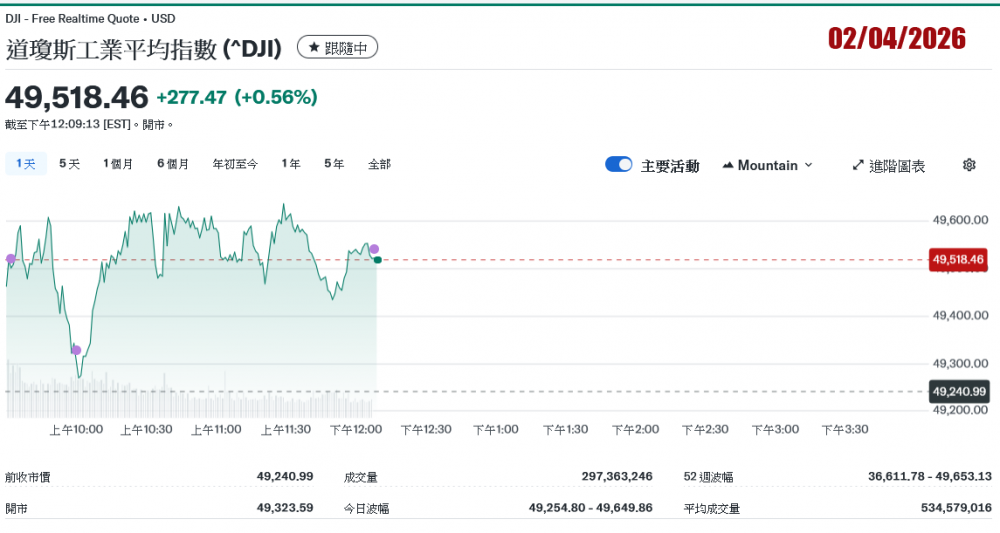Click the purple marker at chart start

(11, 258)
